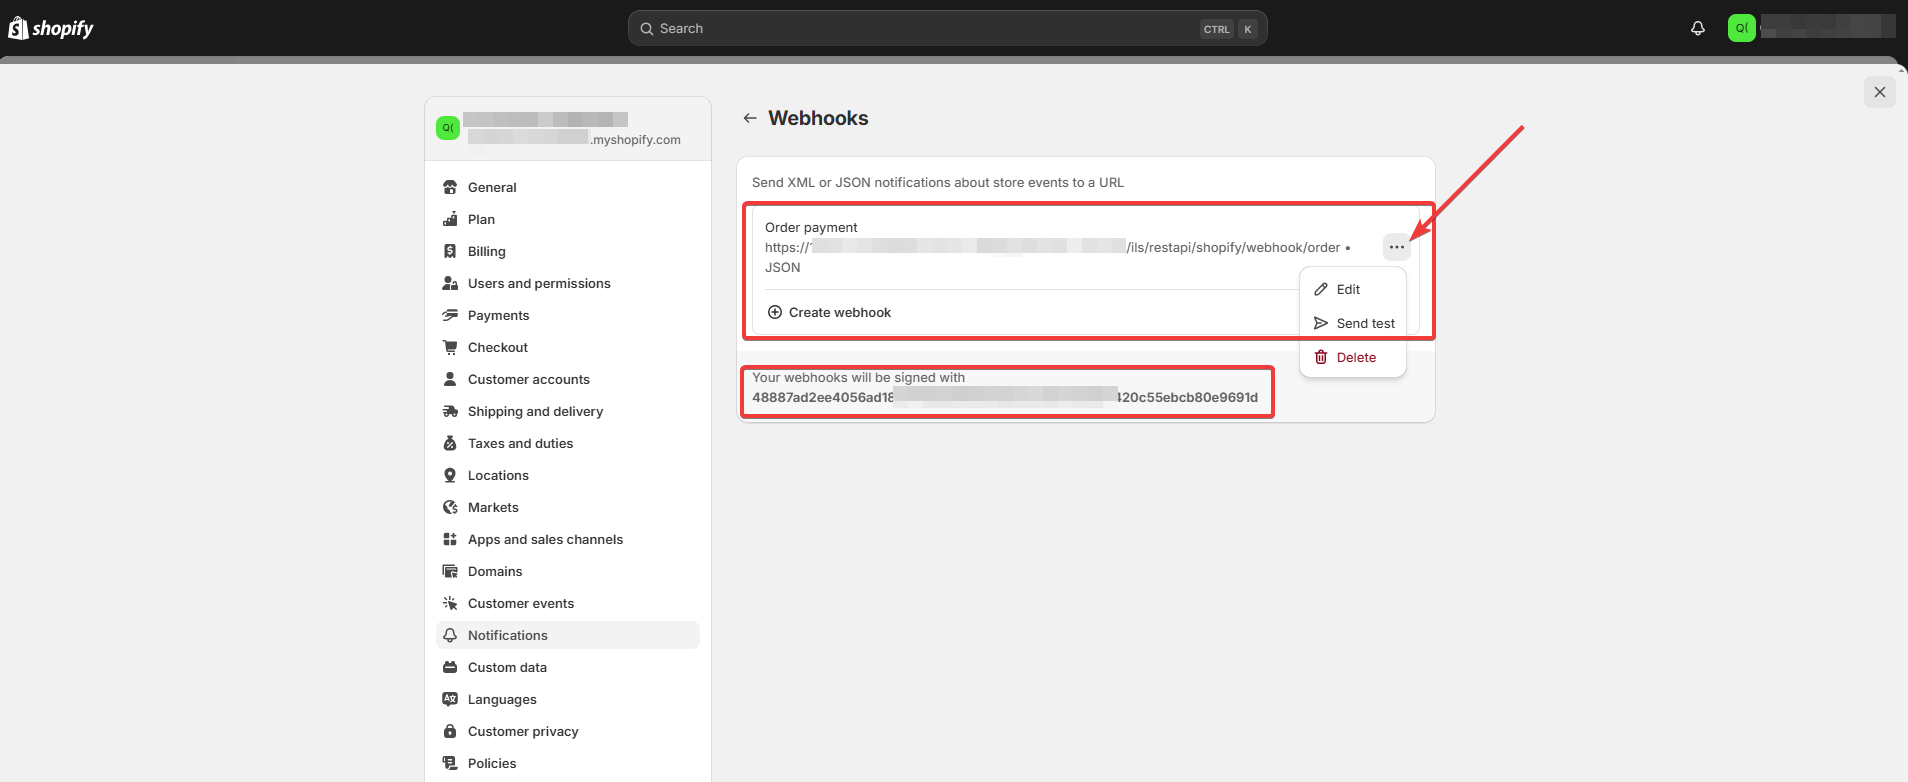The image size is (1908, 782).
Task: Open Billing settings icon
Action: (x=450, y=251)
